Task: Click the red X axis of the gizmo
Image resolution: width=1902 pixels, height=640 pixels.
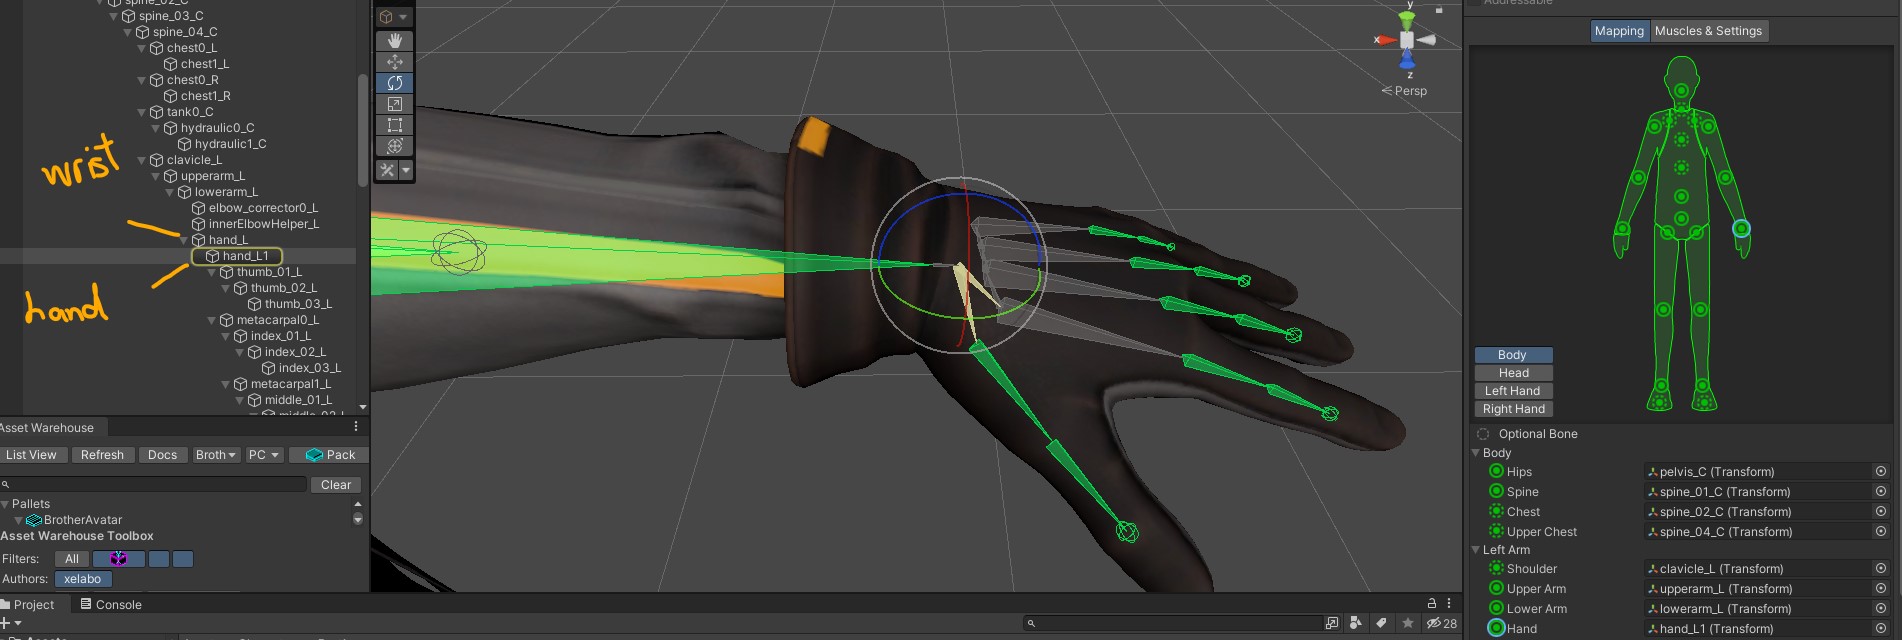Action: (1384, 40)
